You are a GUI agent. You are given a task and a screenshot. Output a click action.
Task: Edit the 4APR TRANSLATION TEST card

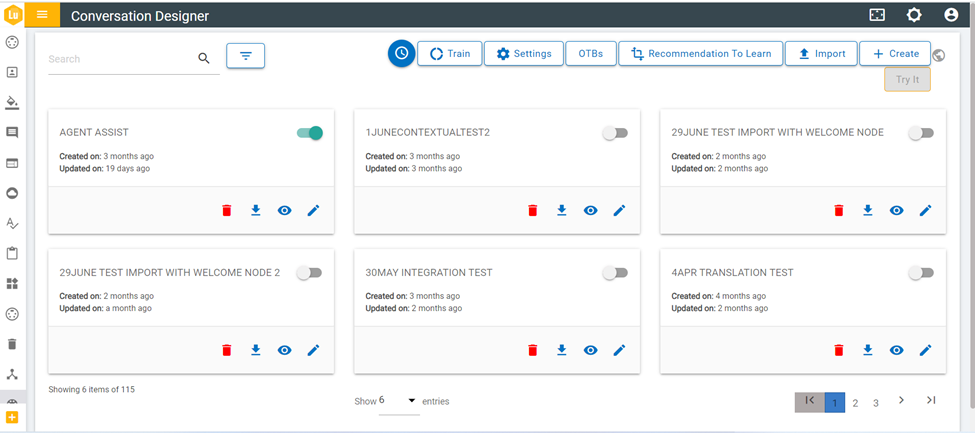coord(926,350)
